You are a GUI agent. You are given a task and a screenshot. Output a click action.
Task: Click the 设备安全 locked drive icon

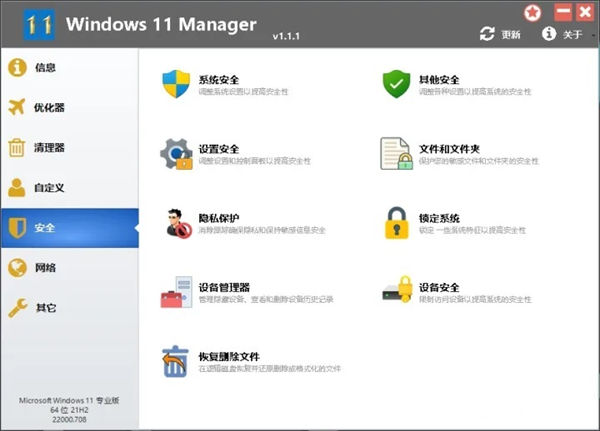click(x=397, y=292)
